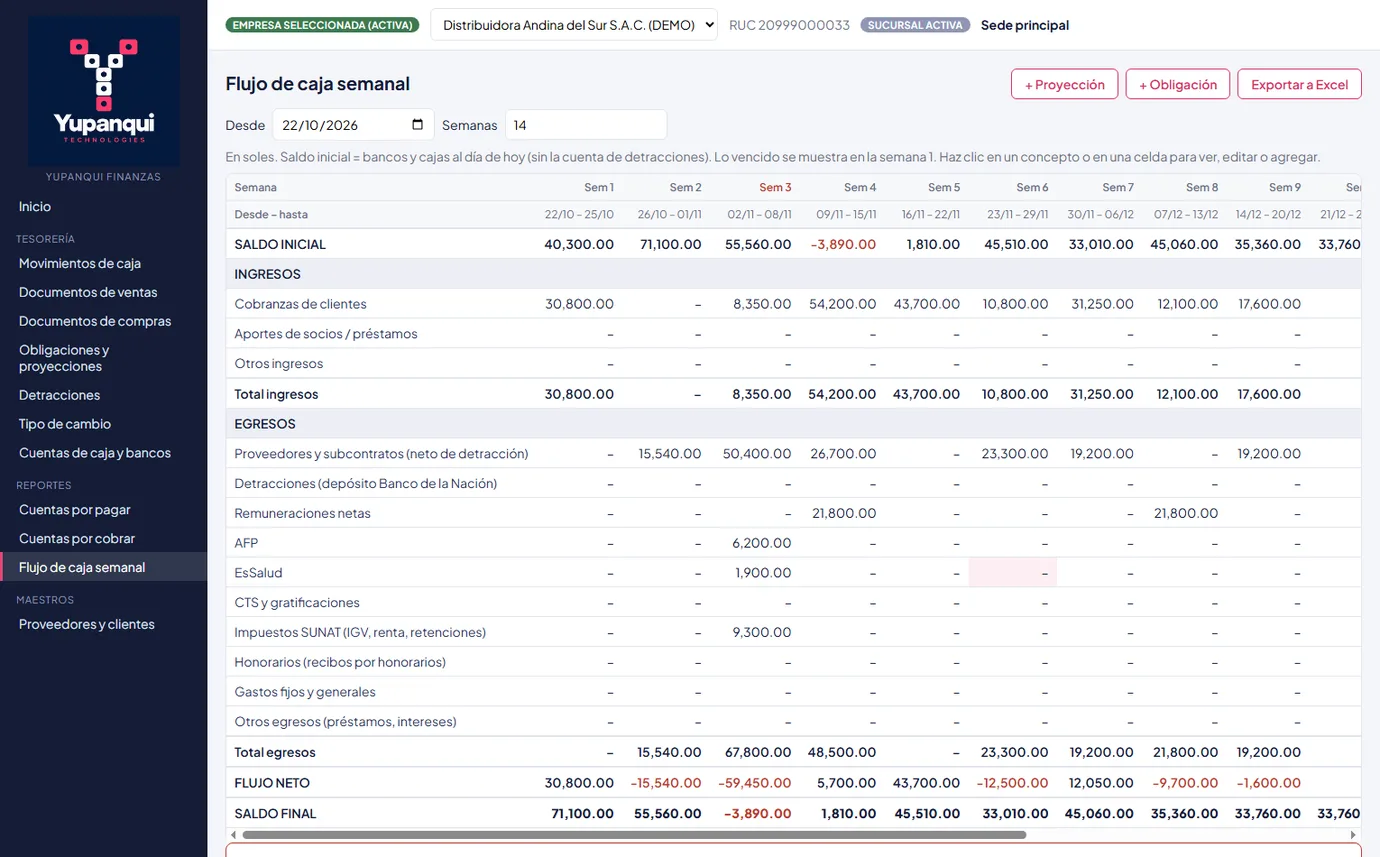Open the company selector Distribuidora Andina del Sur
Viewport: 1380px width, 857px height.
pos(574,25)
